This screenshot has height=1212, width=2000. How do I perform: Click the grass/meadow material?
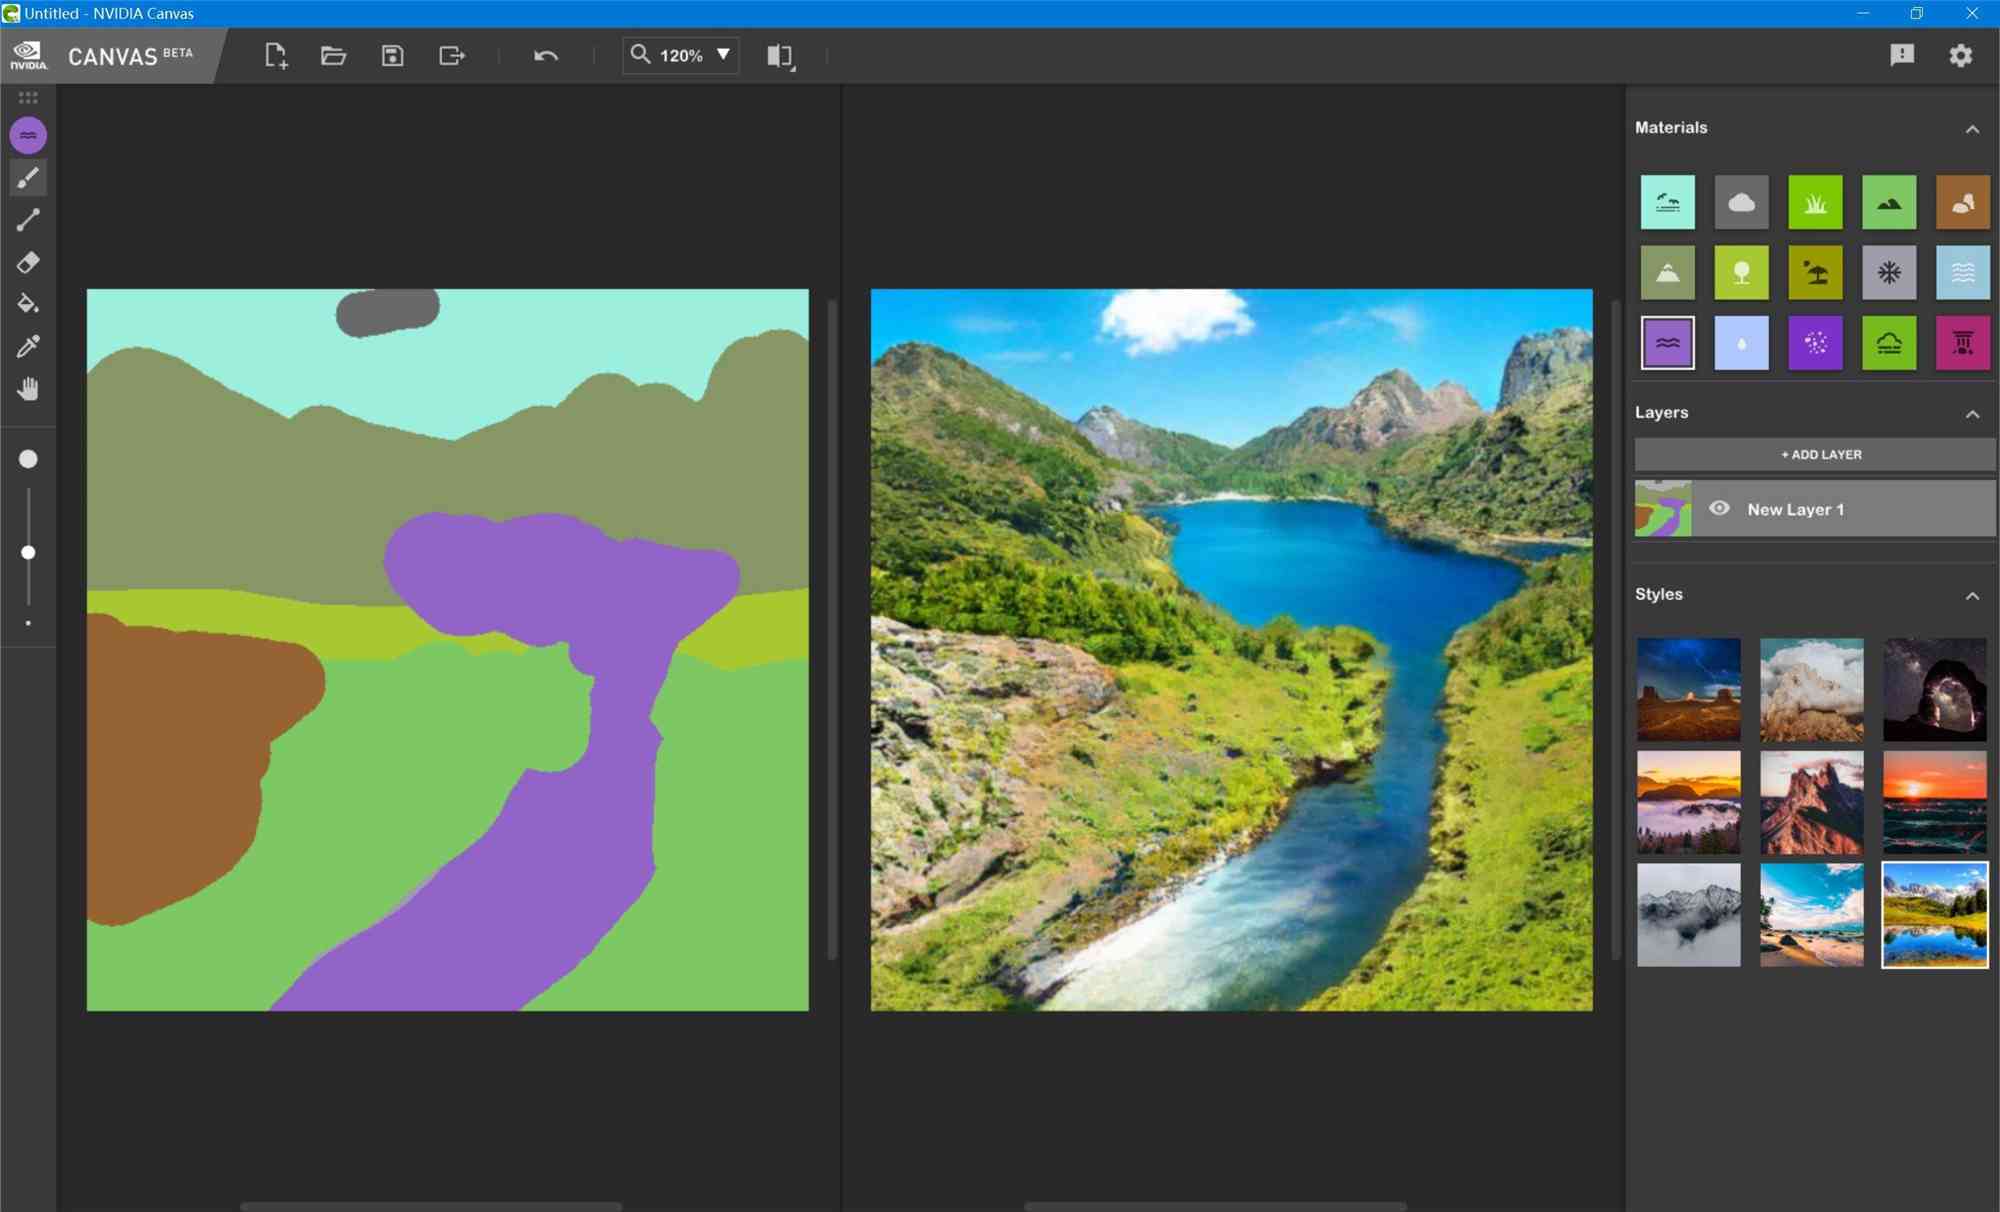1814,202
